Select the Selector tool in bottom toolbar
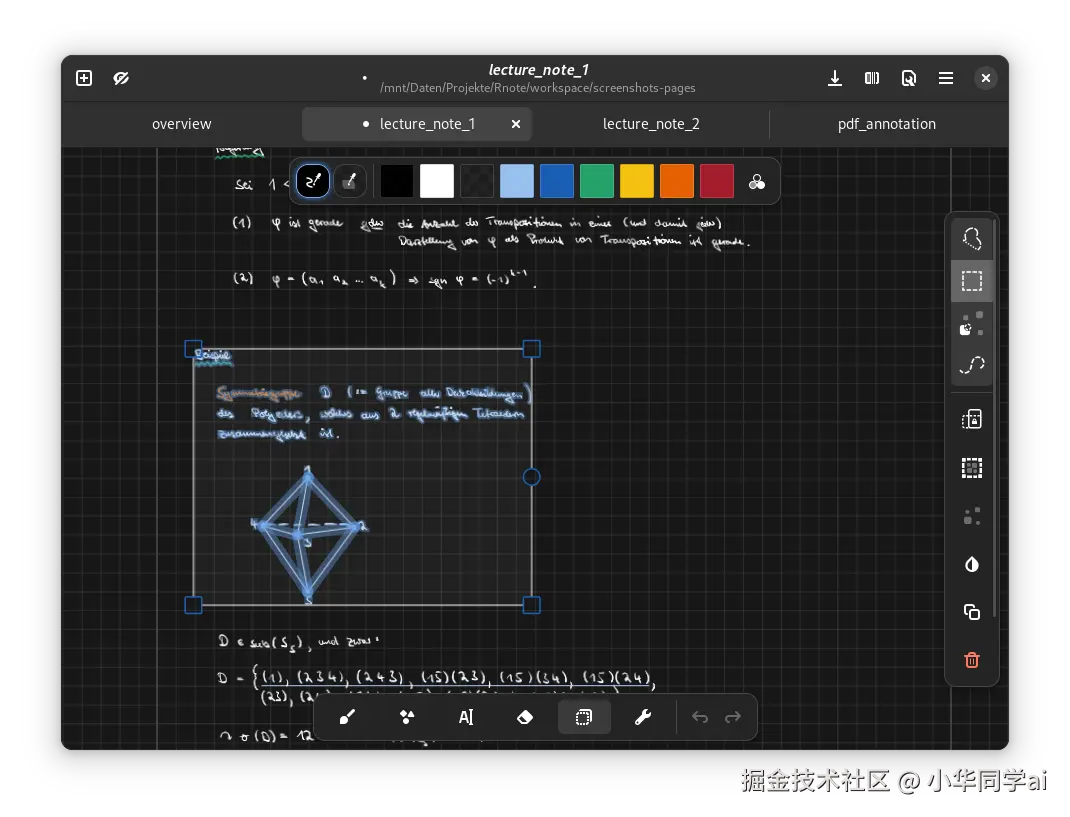This screenshot has width=1070, height=817. pos(584,717)
